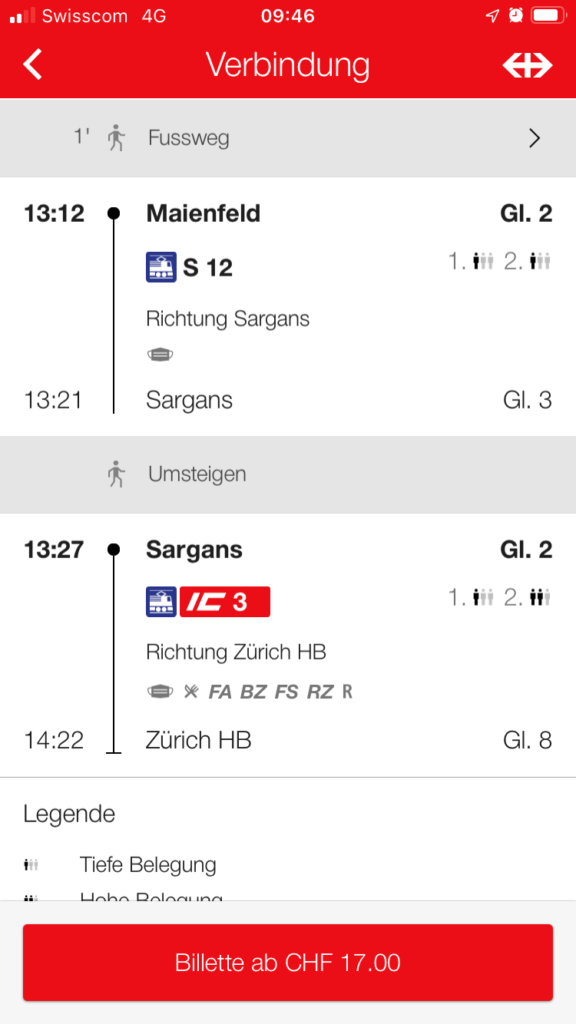Select the Maienfeld departure stop
Image resolution: width=576 pixels, height=1024 pixels.
(203, 214)
